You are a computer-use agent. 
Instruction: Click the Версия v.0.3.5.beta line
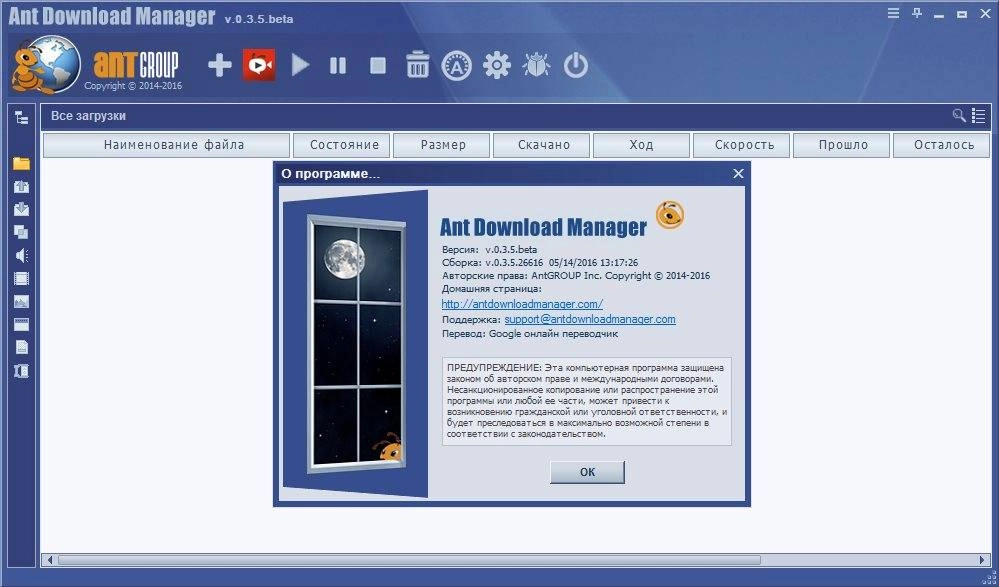pyautogui.click(x=489, y=249)
